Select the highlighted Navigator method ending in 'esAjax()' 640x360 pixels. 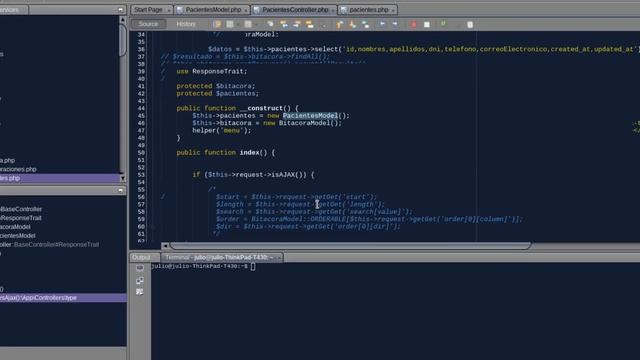pos(63,298)
